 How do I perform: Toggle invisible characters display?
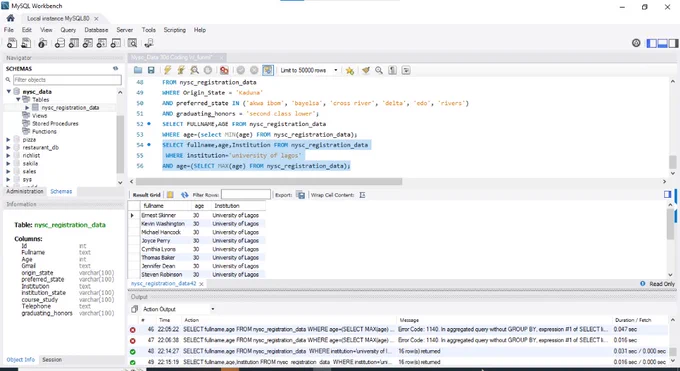[x=392, y=70]
